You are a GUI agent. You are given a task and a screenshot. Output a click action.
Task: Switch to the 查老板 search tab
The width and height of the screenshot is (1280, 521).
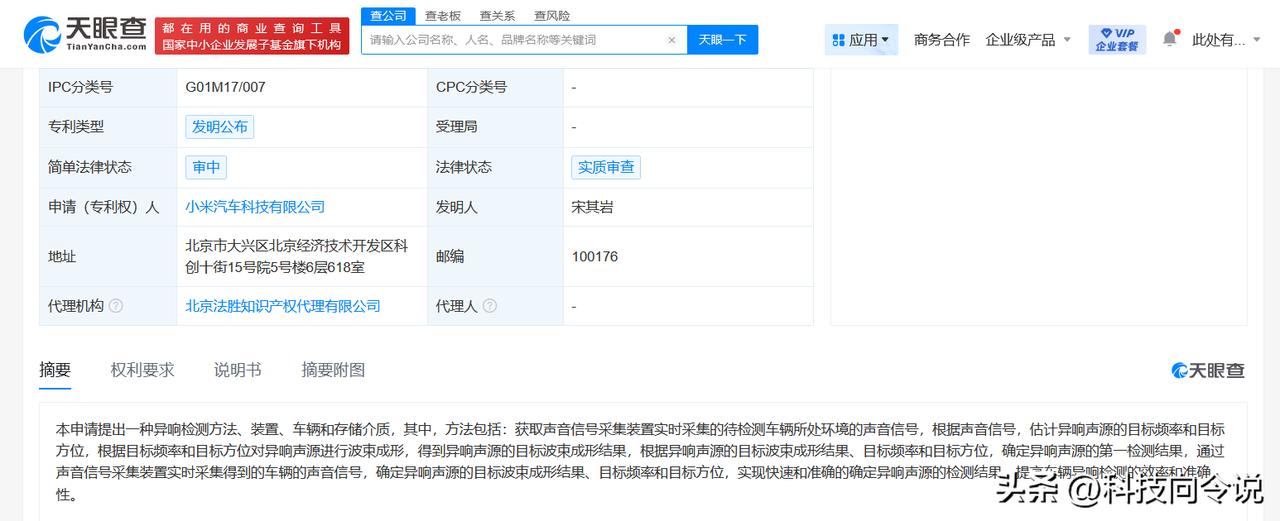(x=443, y=16)
